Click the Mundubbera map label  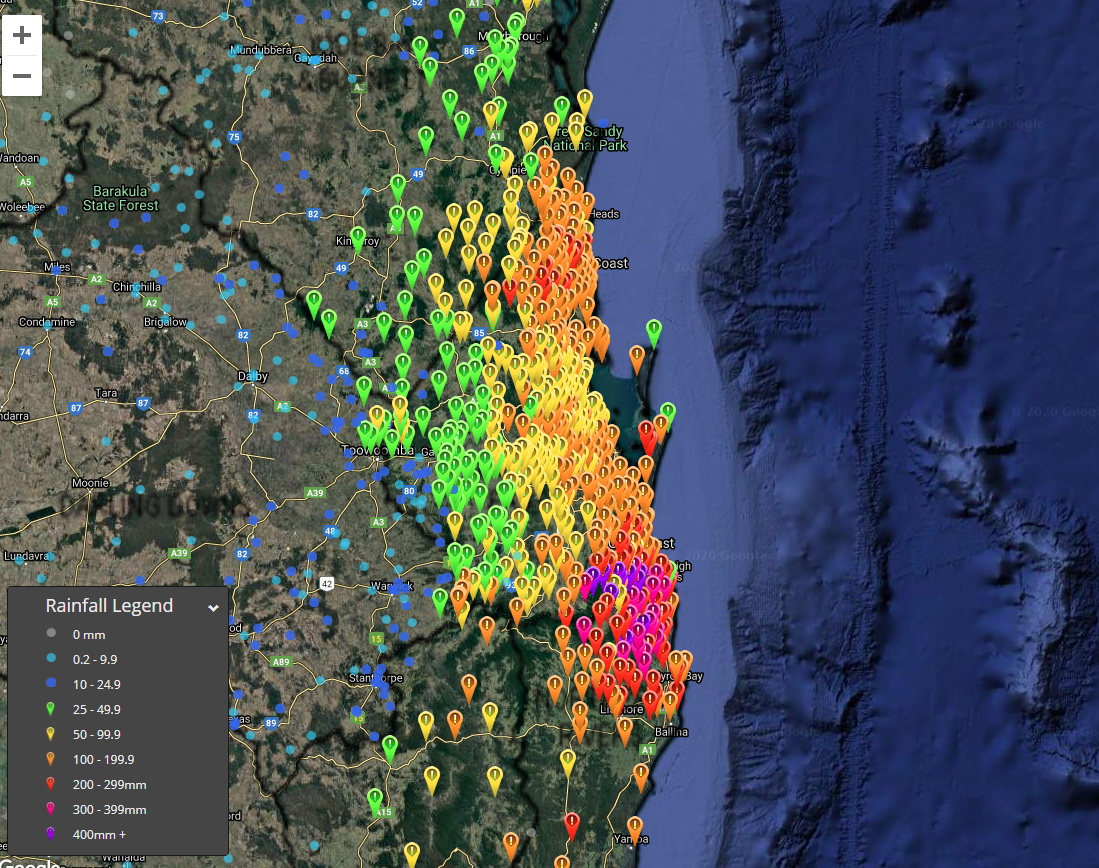(x=261, y=50)
